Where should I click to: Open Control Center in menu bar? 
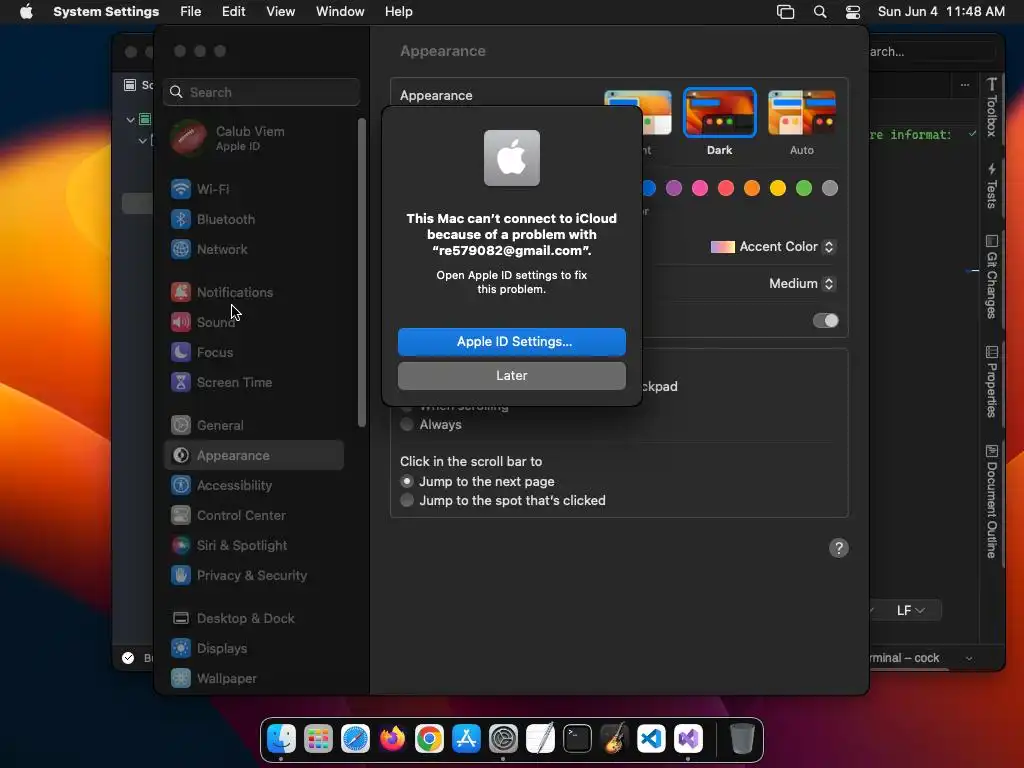click(x=853, y=12)
